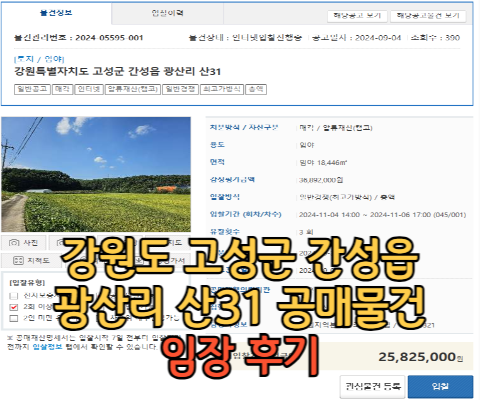Select the address 강원특별자치도 고성군 간성읍 광산리 산31
Screen dimensions: 480x400
click(117, 71)
